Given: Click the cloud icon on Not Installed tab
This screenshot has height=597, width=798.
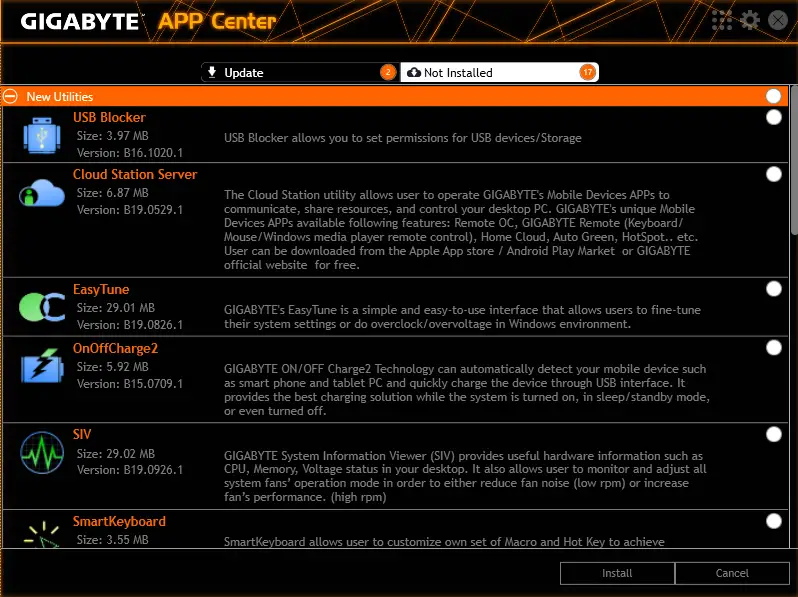Looking at the screenshot, I should tap(414, 72).
